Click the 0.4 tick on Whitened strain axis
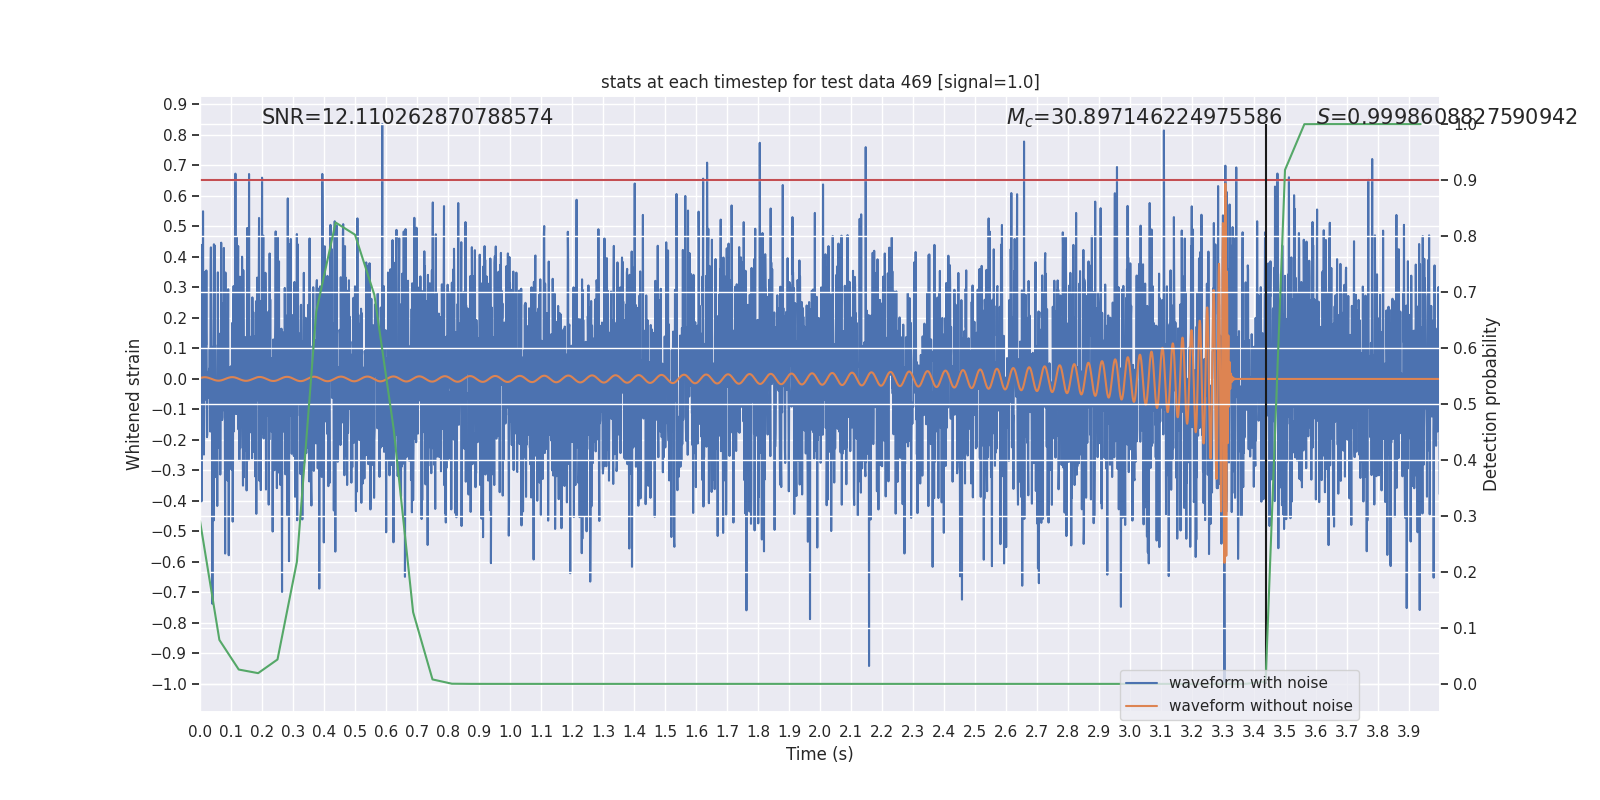The height and width of the screenshot is (800, 1600). [x=175, y=257]
